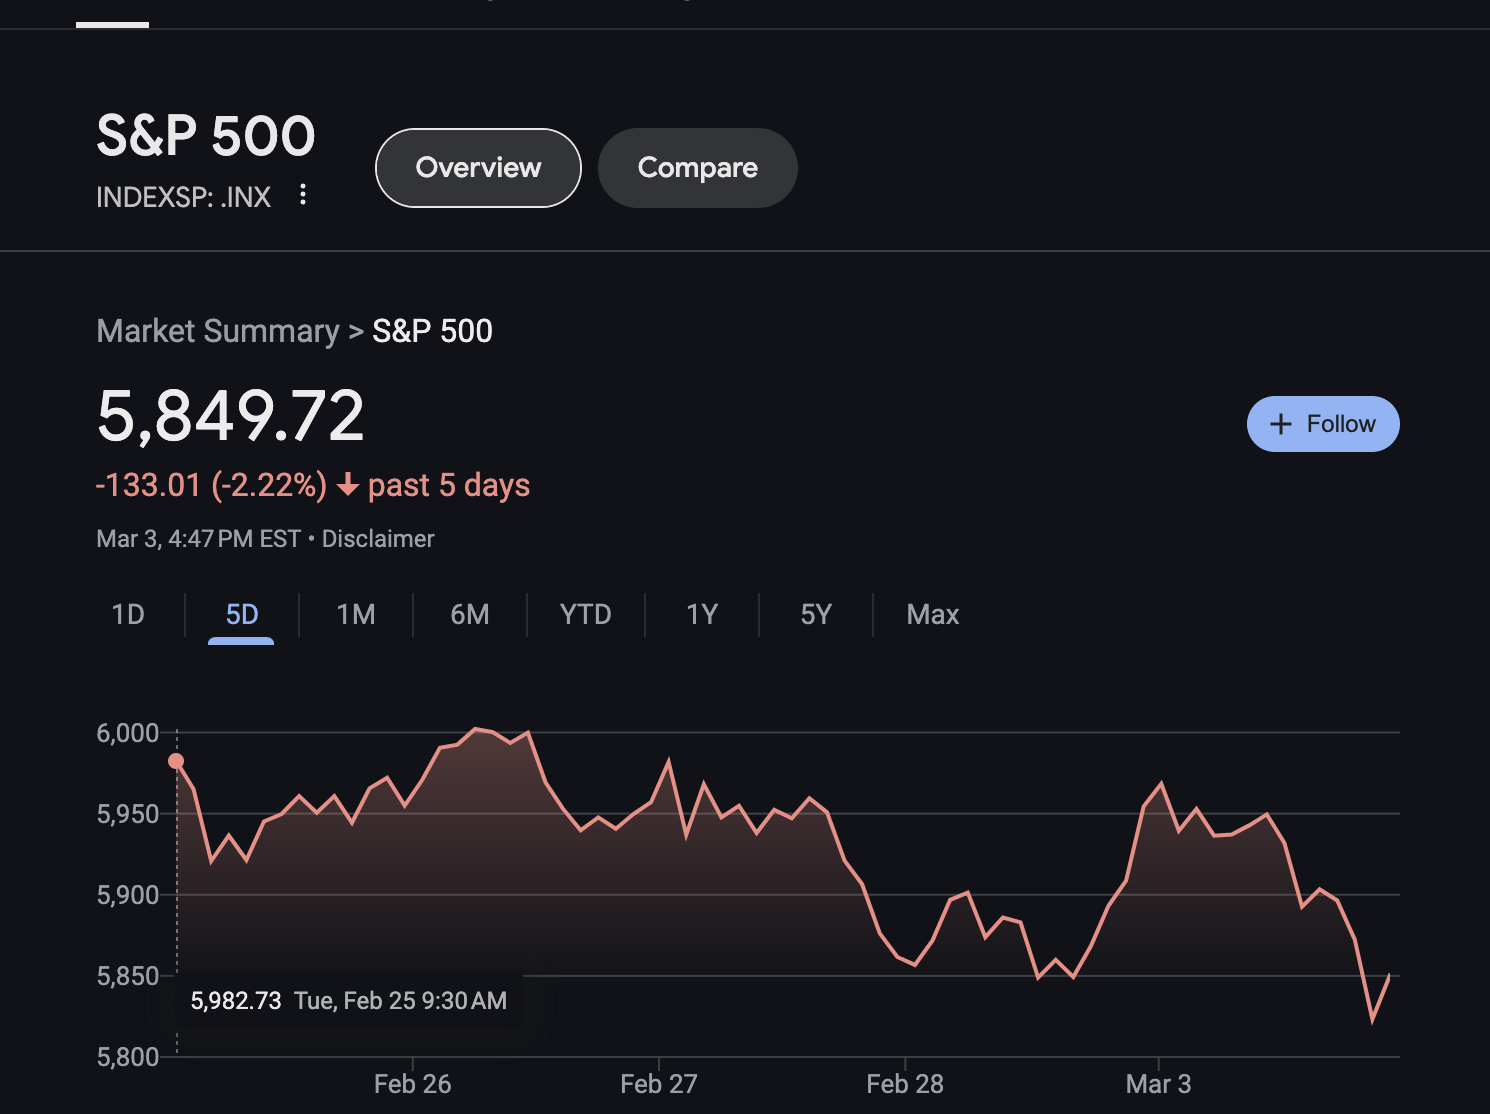The height and width of the screenshot is (1114, 1490).
Task: Click the 5,982.73 tooltip value
Action: (236, 1001)
